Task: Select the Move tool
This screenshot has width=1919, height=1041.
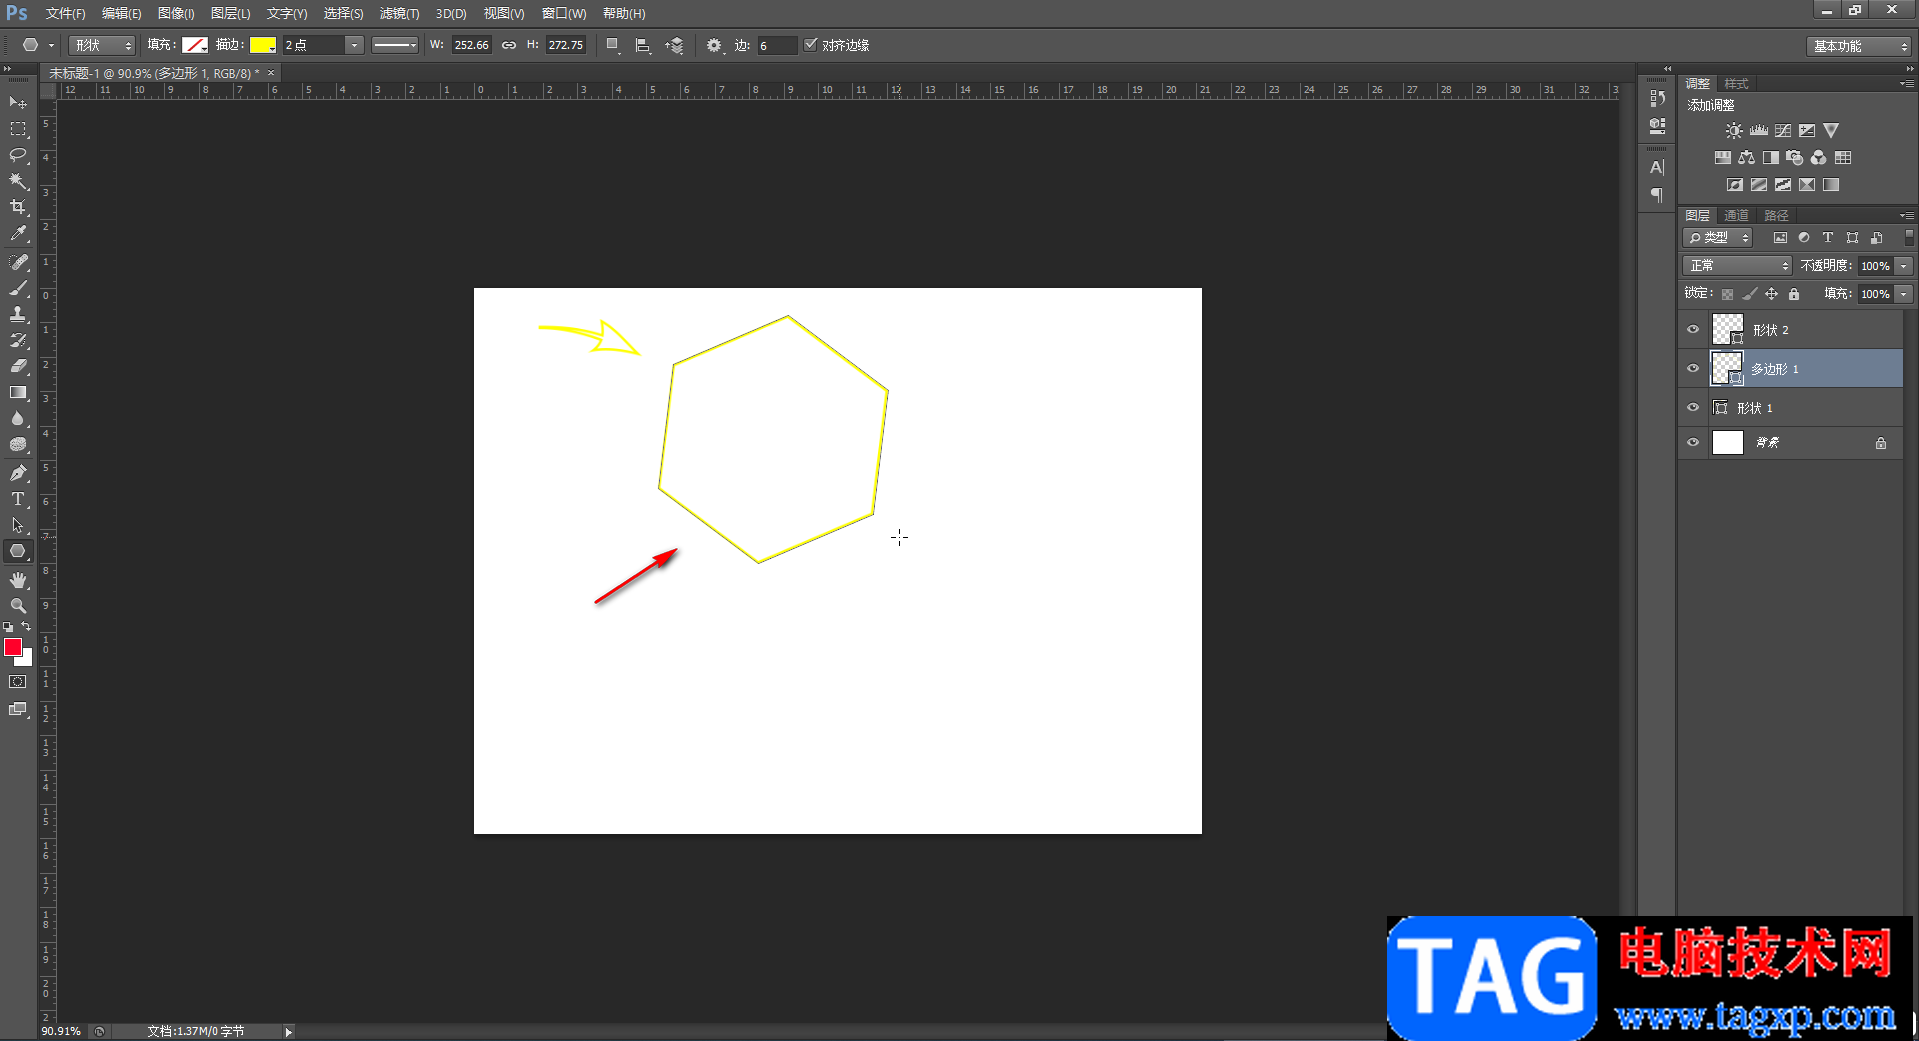Action: [x=18, y=103]
